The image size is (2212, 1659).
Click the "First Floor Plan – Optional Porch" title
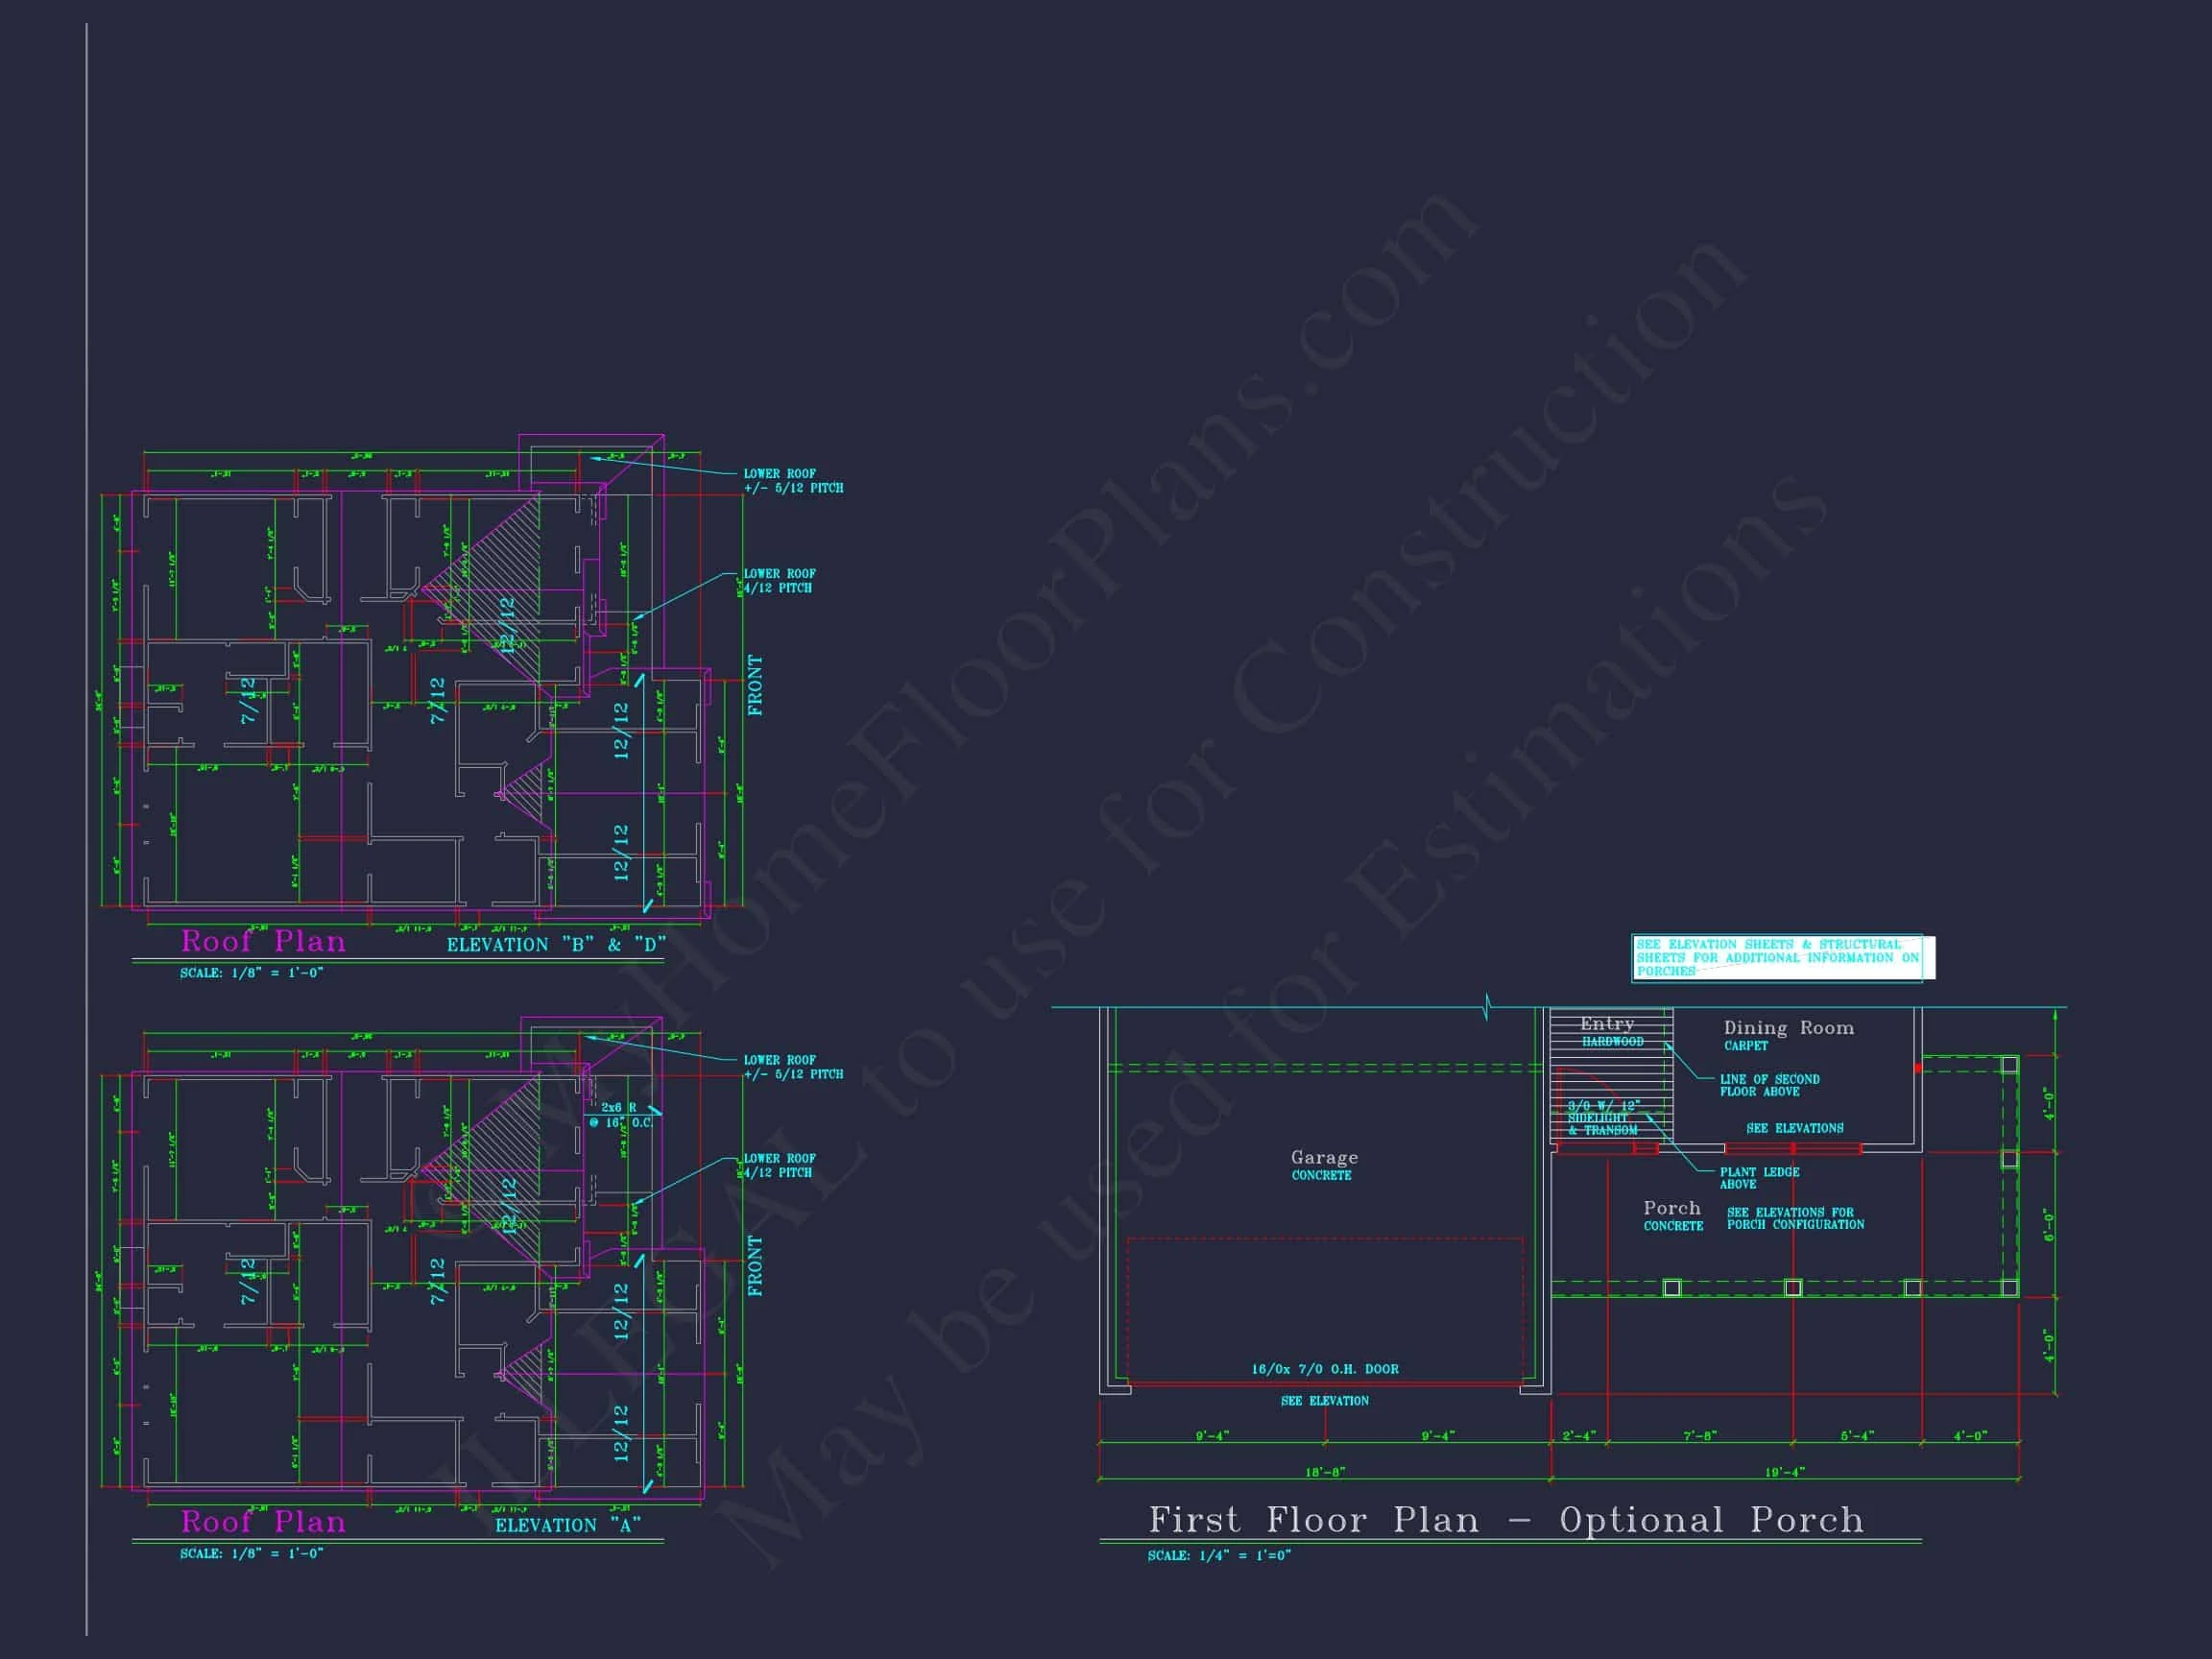pos(1506,1520)
